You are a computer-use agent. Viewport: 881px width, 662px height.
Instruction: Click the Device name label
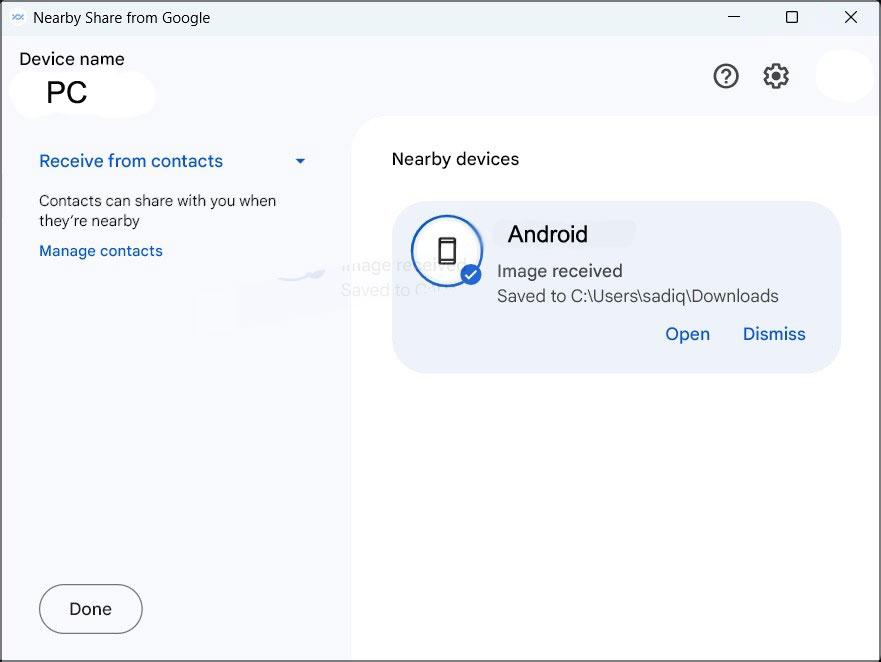coord(72,59)
